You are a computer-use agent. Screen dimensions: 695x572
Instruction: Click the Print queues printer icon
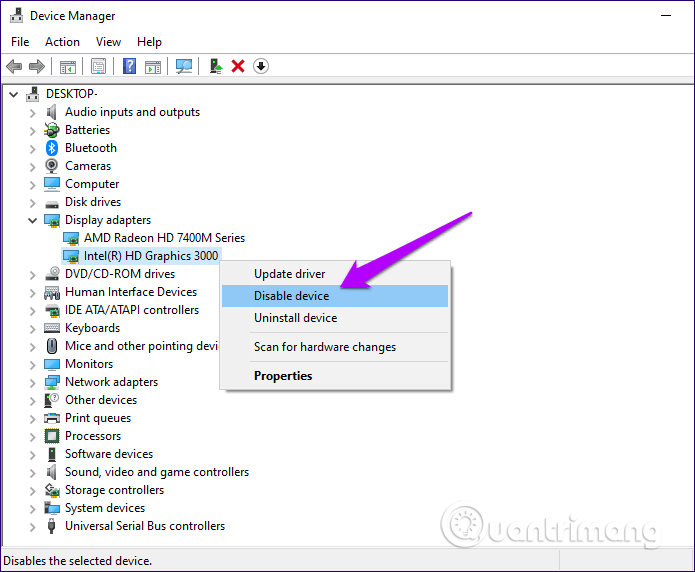(52, 418)
